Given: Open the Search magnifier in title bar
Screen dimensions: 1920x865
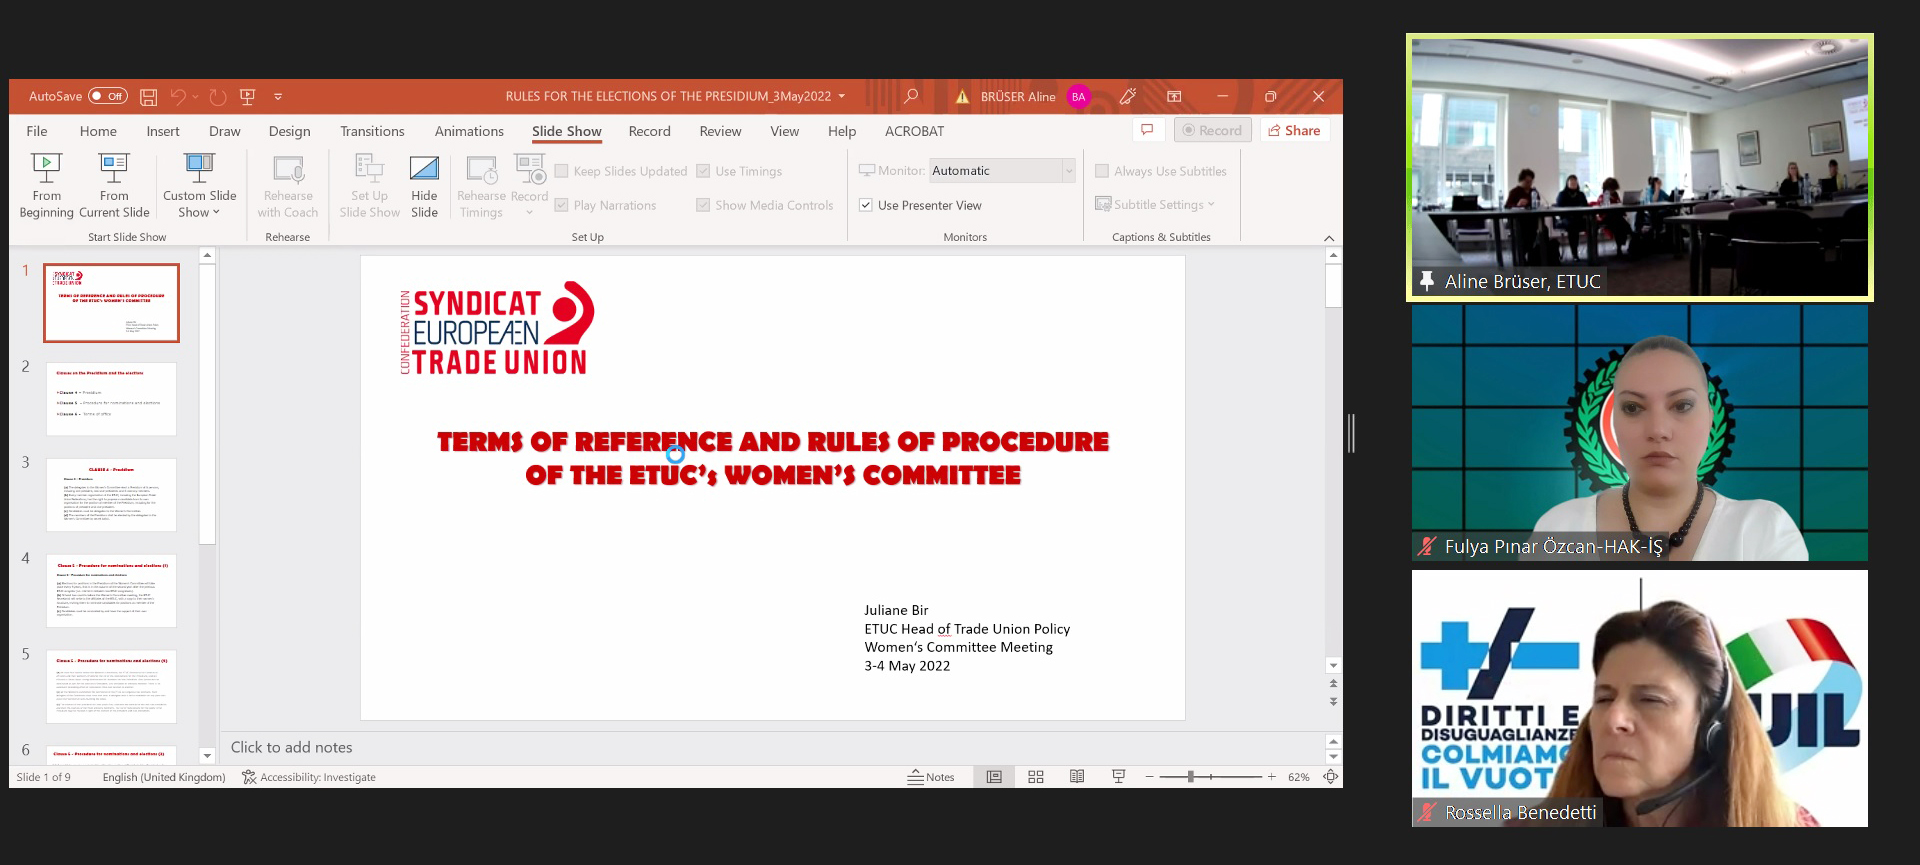Looking at the screenshot, I should point(911,96).
